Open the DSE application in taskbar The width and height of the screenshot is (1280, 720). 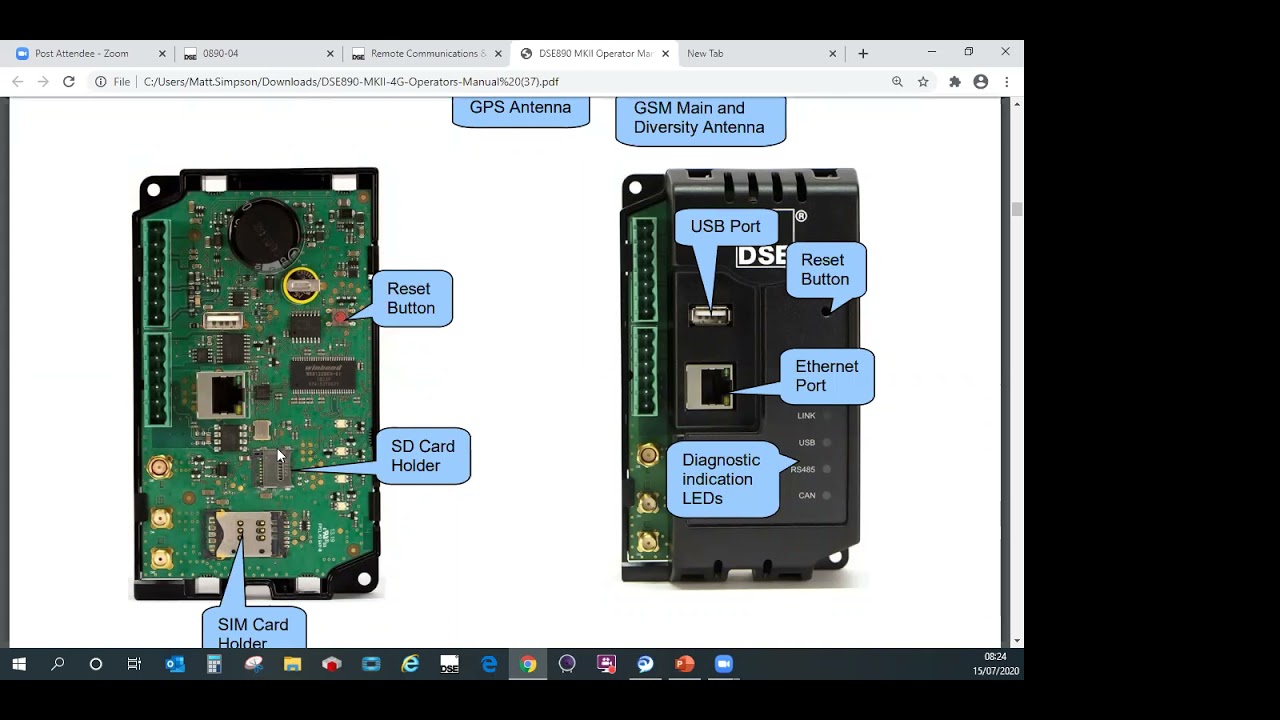click(x=449, y=664)
